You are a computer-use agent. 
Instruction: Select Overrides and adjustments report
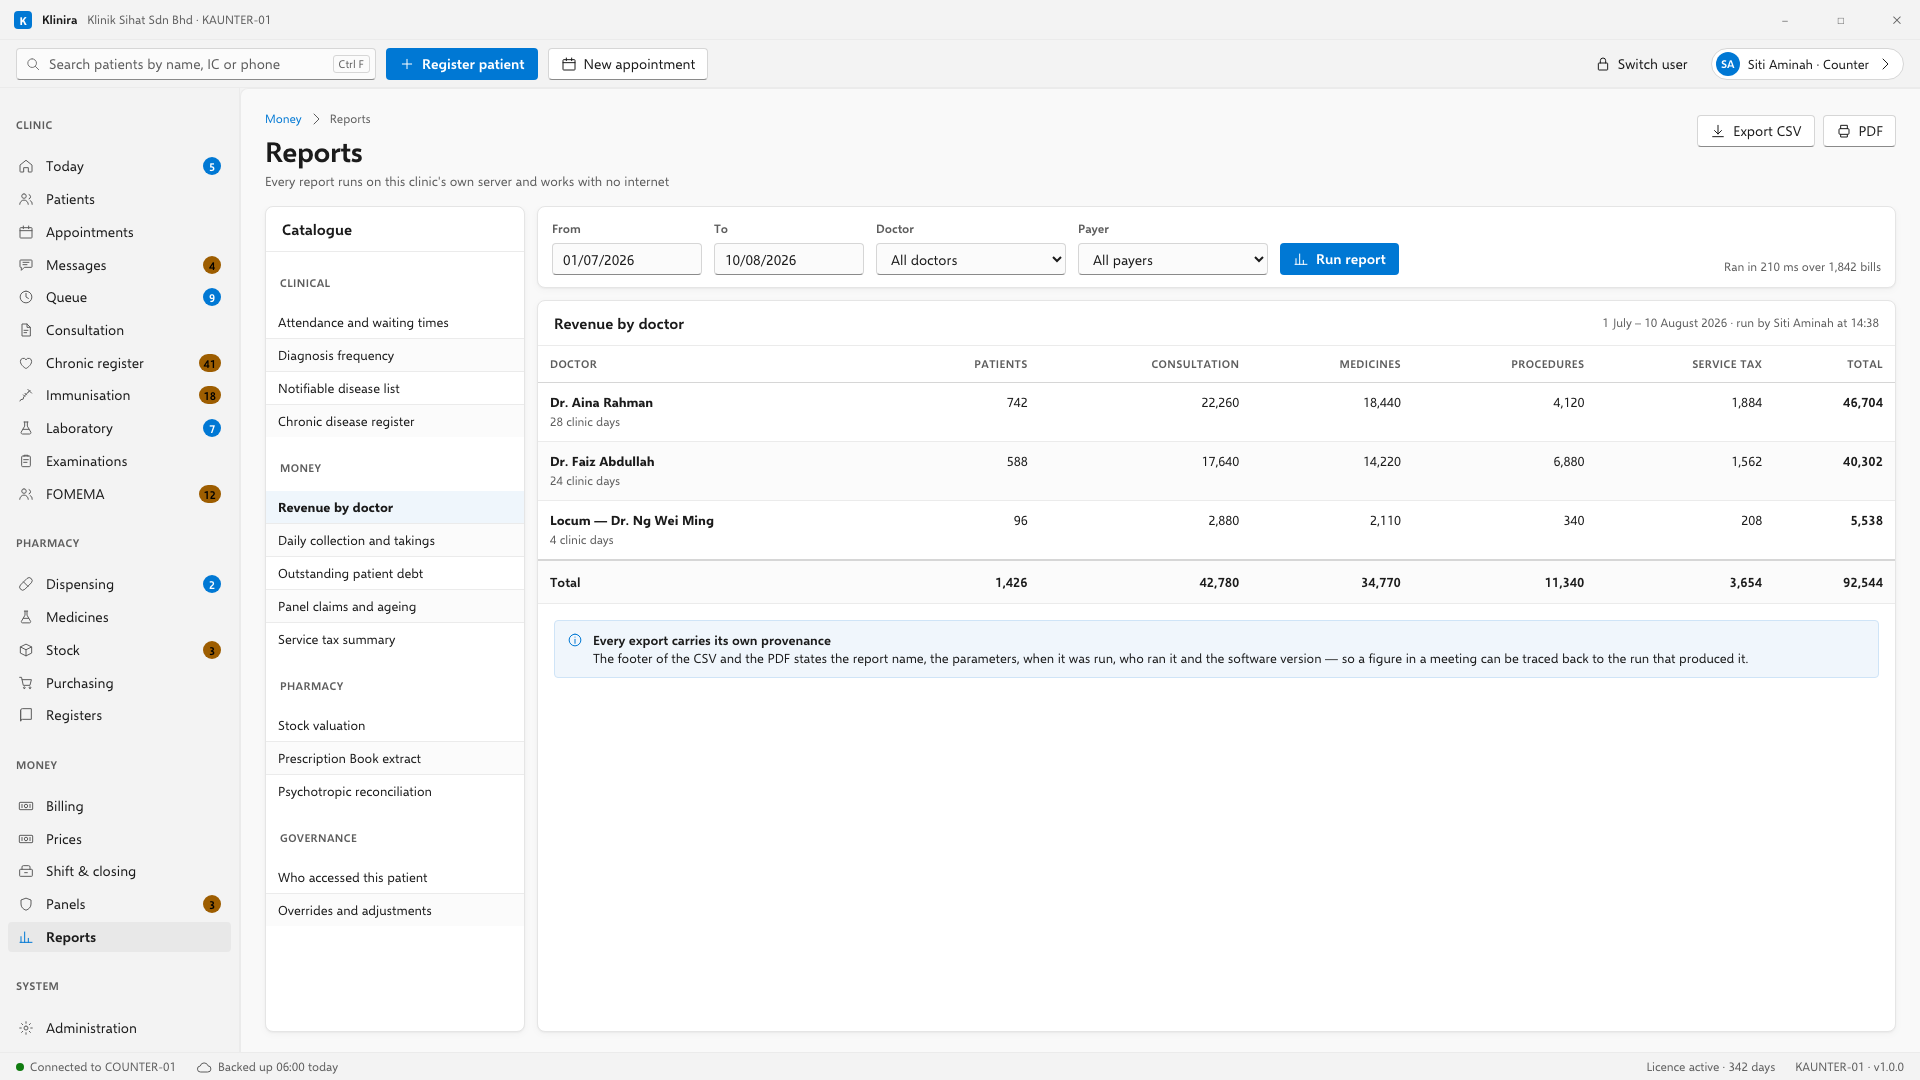394,910
